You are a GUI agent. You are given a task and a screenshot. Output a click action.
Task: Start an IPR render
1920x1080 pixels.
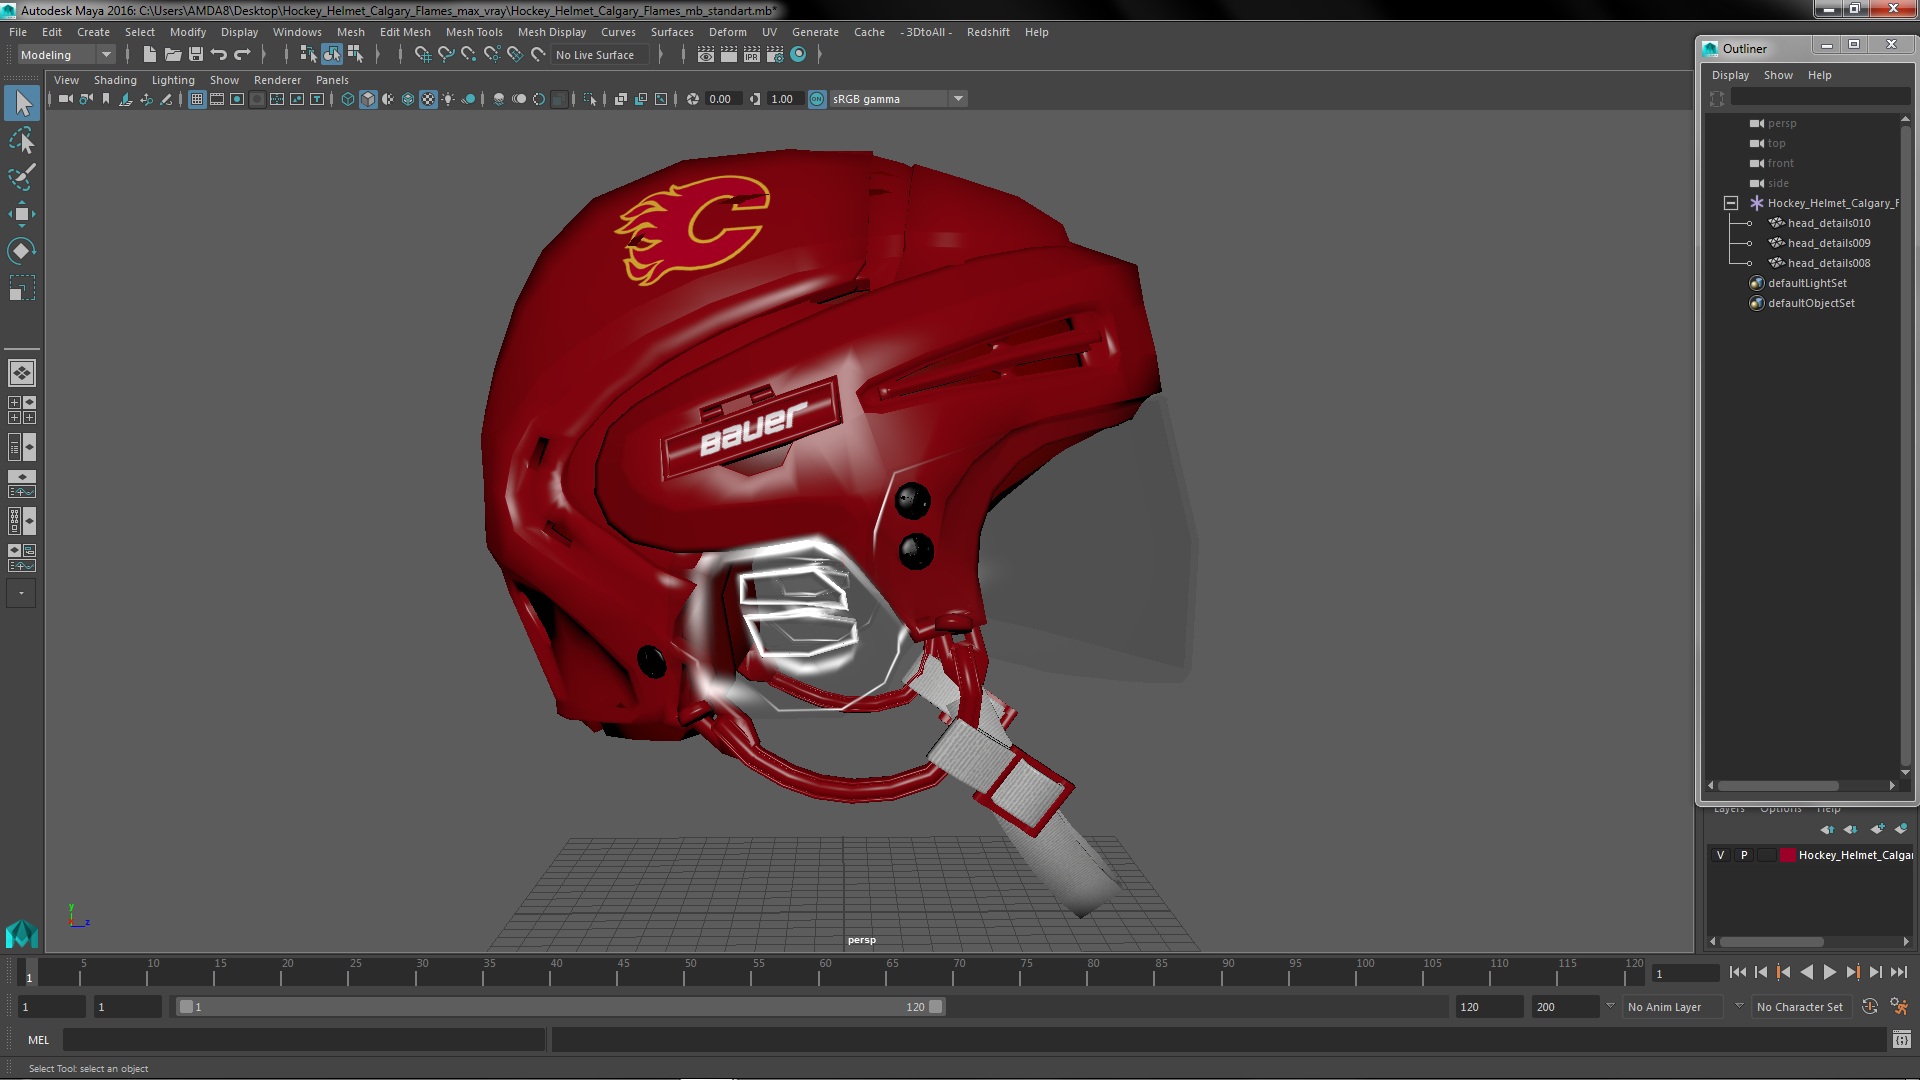tap(752, 55)
